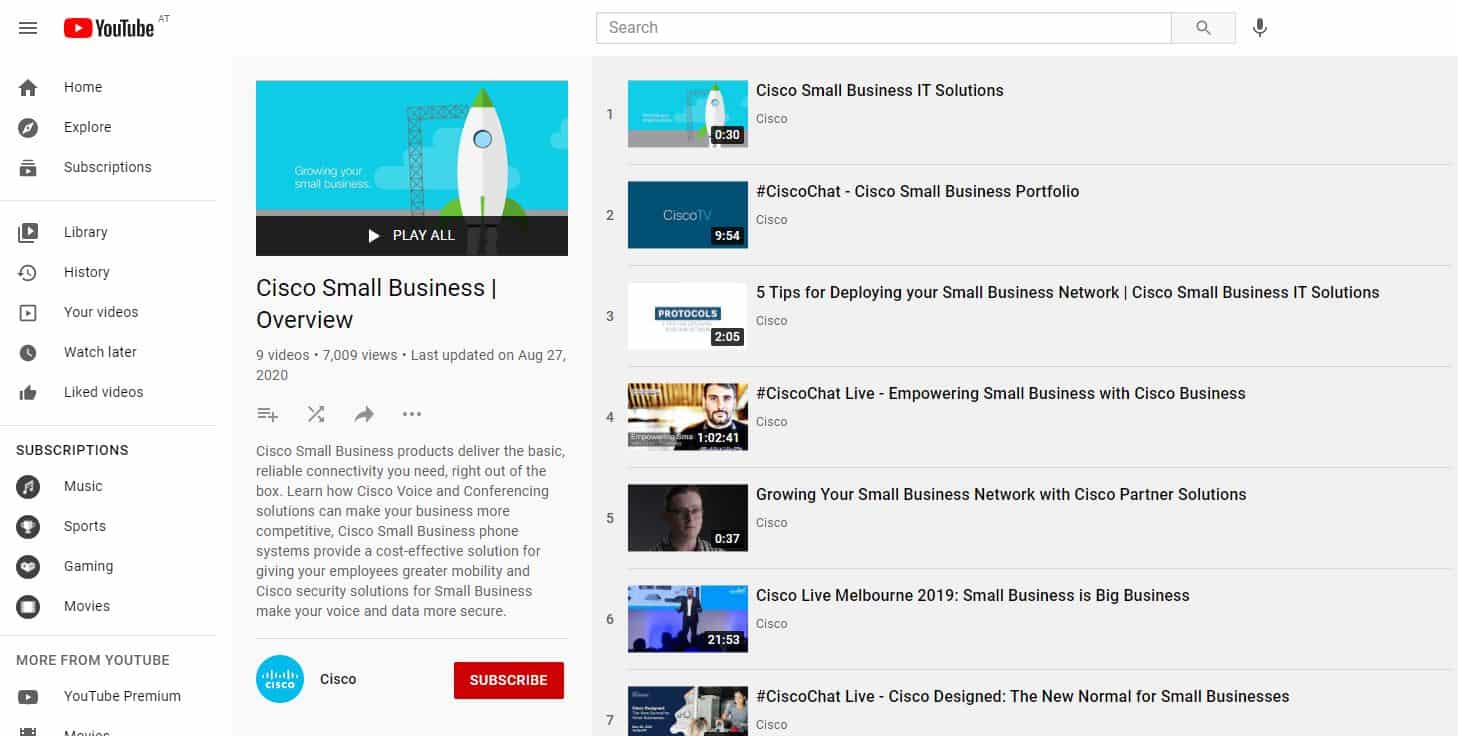The height and width of the screenshot is (736, 1458).
Task: Open video Cisco Small Business IT Solutions
Action: click(880, 90)
